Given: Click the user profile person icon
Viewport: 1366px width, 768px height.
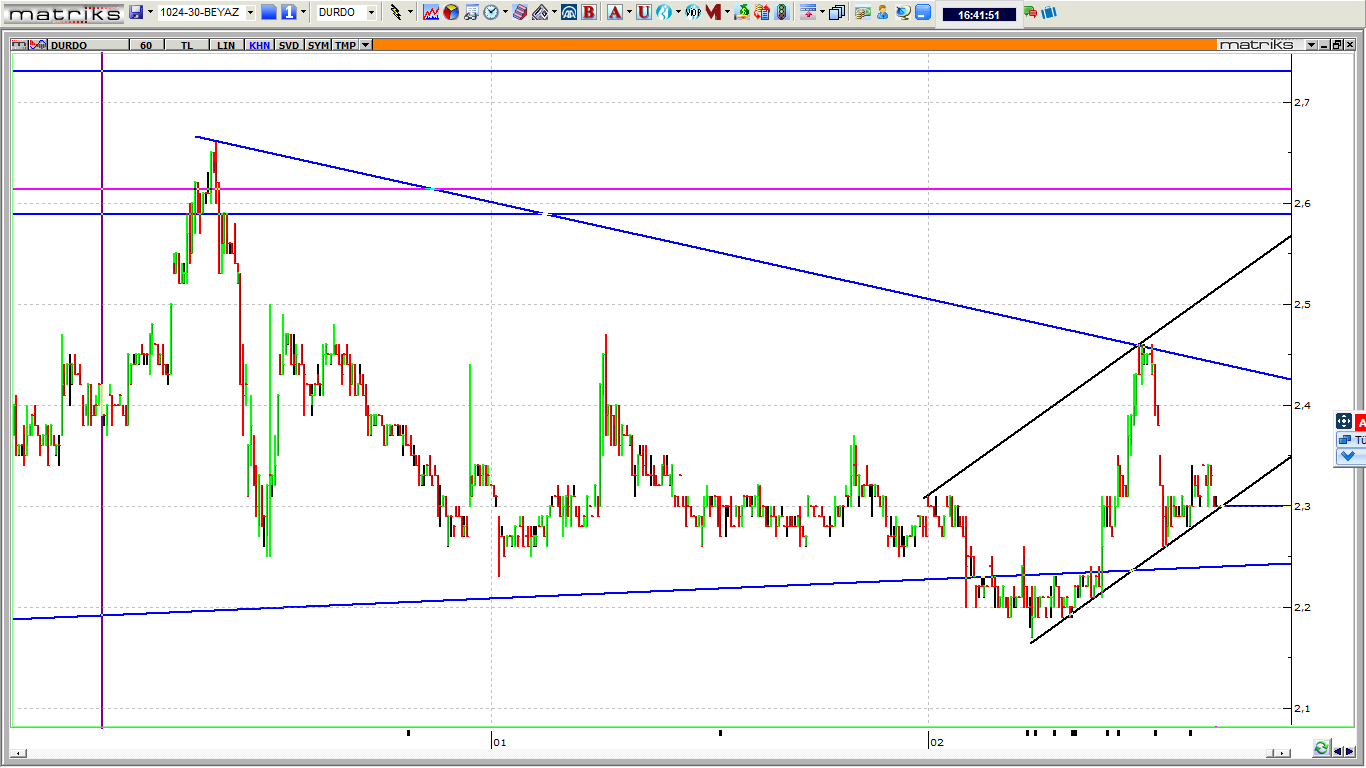Looking at the screenshot, I should (882, 12).
